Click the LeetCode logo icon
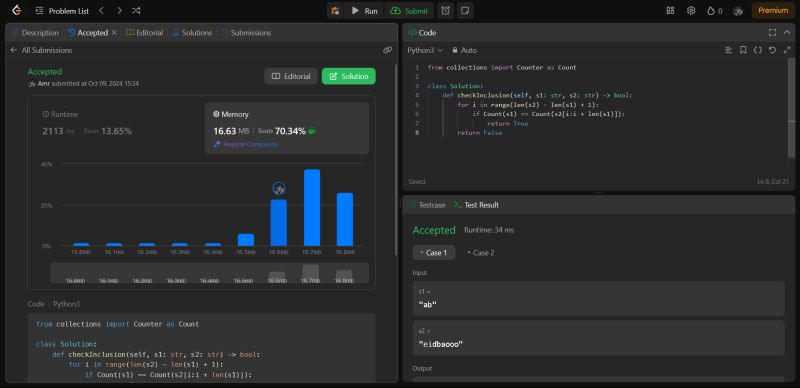The width and height of the screenshot is (800, 388). coord(16,10)
